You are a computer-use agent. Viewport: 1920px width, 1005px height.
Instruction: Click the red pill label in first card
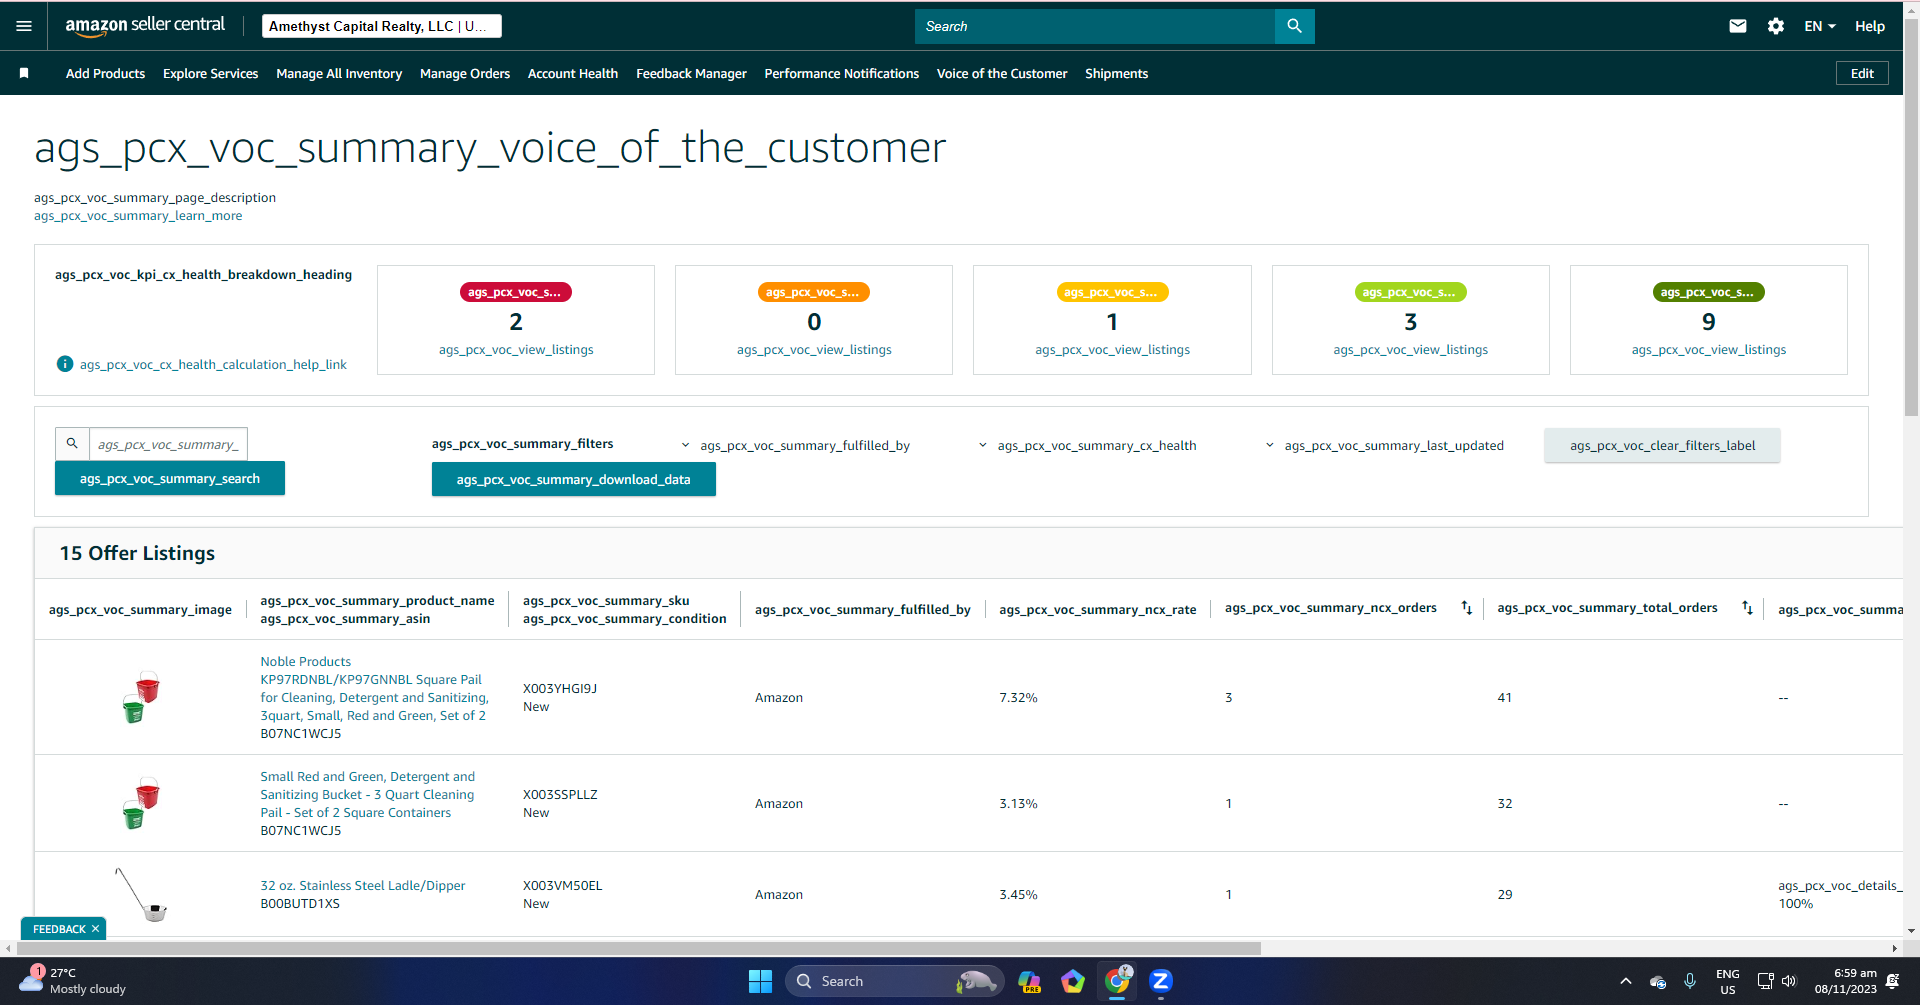[516, 292]
